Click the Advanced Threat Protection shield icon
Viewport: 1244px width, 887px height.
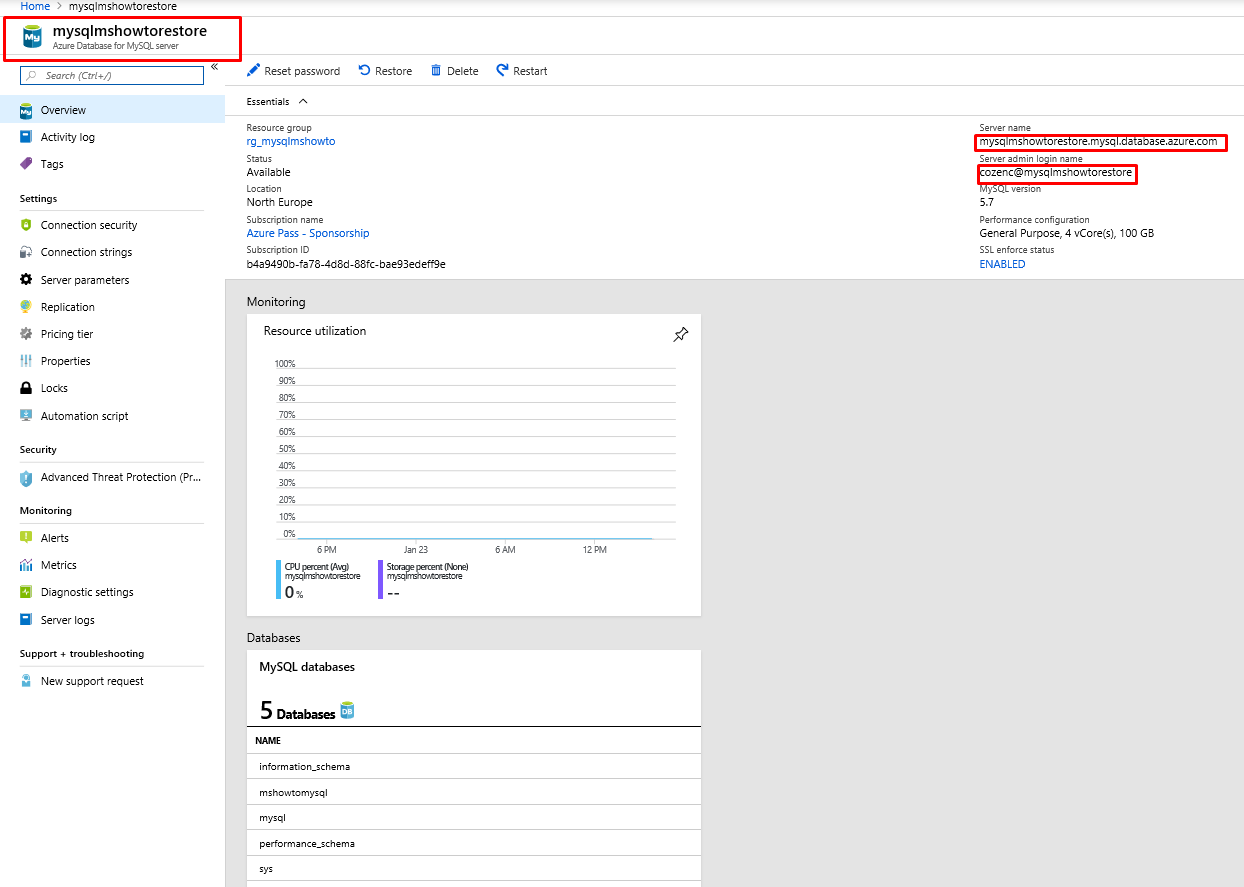pos(26,478)
